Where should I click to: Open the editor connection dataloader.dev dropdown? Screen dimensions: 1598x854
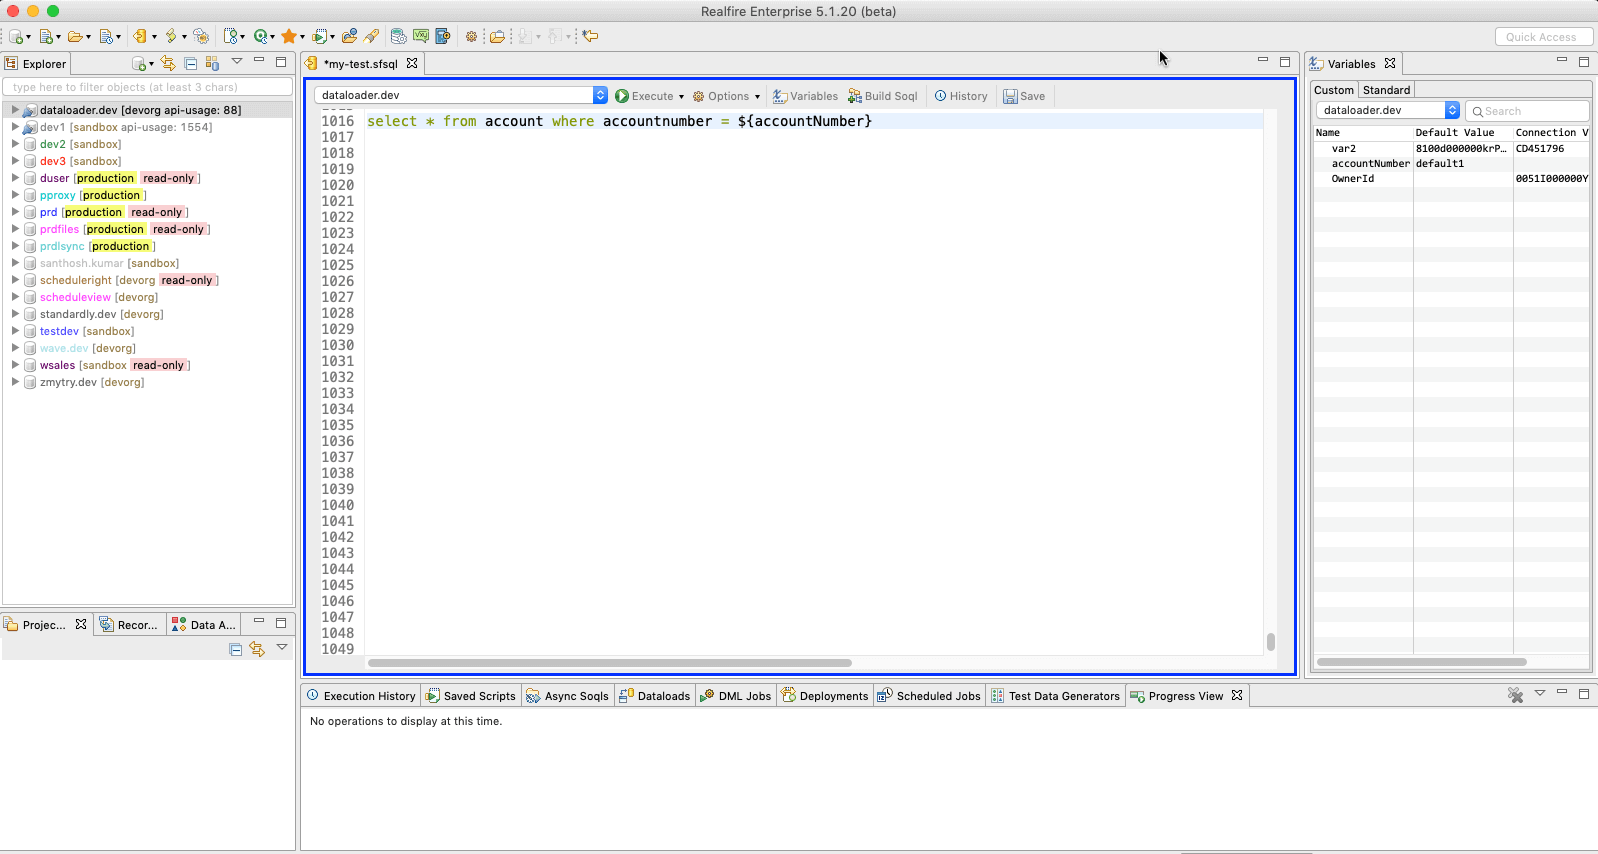click(x=461, y=95)
